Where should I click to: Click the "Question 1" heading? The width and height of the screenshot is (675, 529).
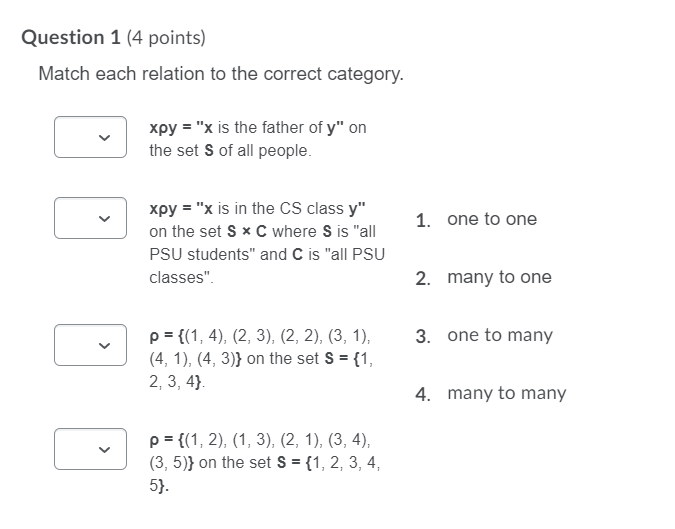click(x=71, y=37)
